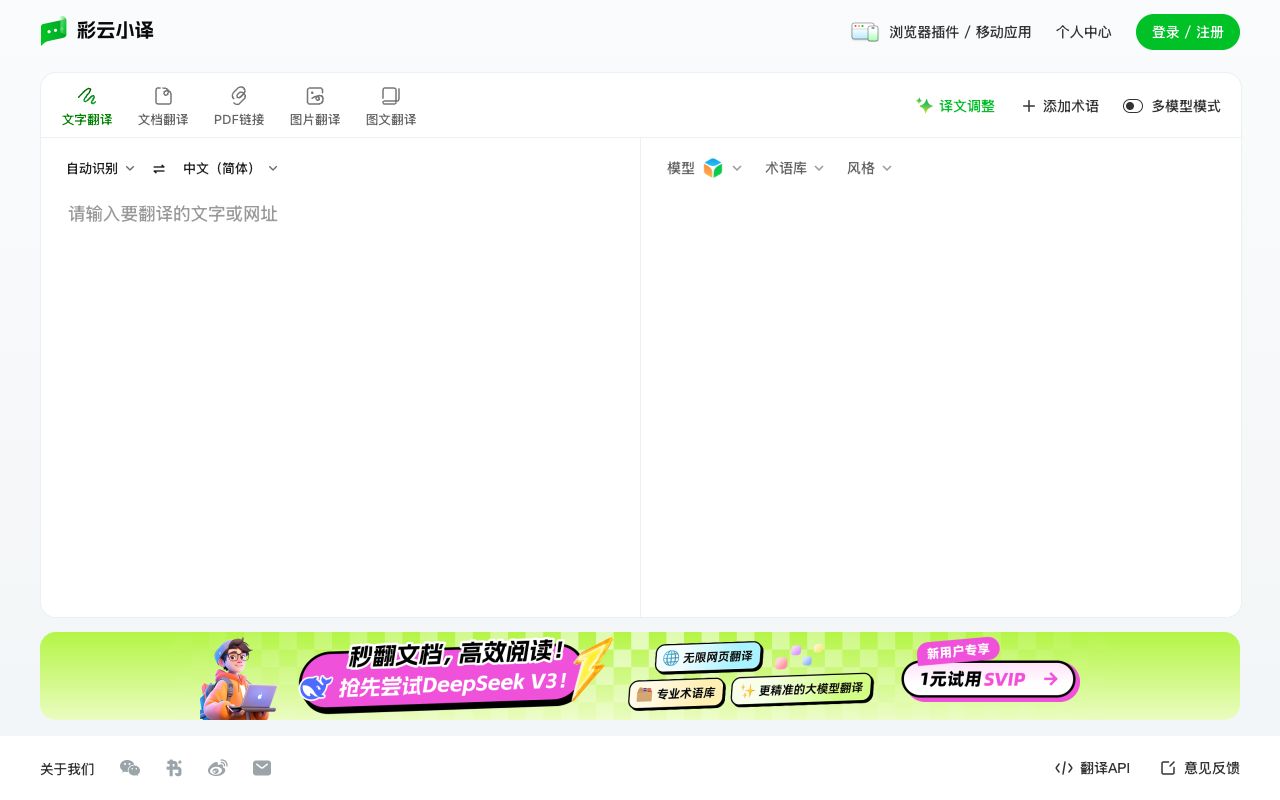Click the sparkle icon beside 译文调整
Image resolution: width=1280 pixels, height=800 pixels.
(x=925, y=105)
